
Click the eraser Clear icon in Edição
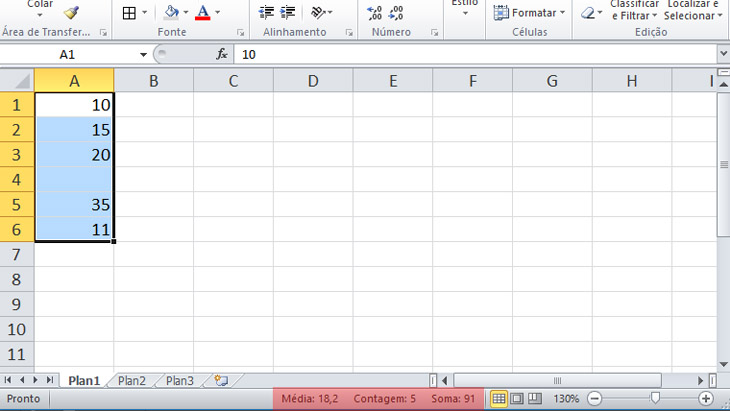click(587, 13)
